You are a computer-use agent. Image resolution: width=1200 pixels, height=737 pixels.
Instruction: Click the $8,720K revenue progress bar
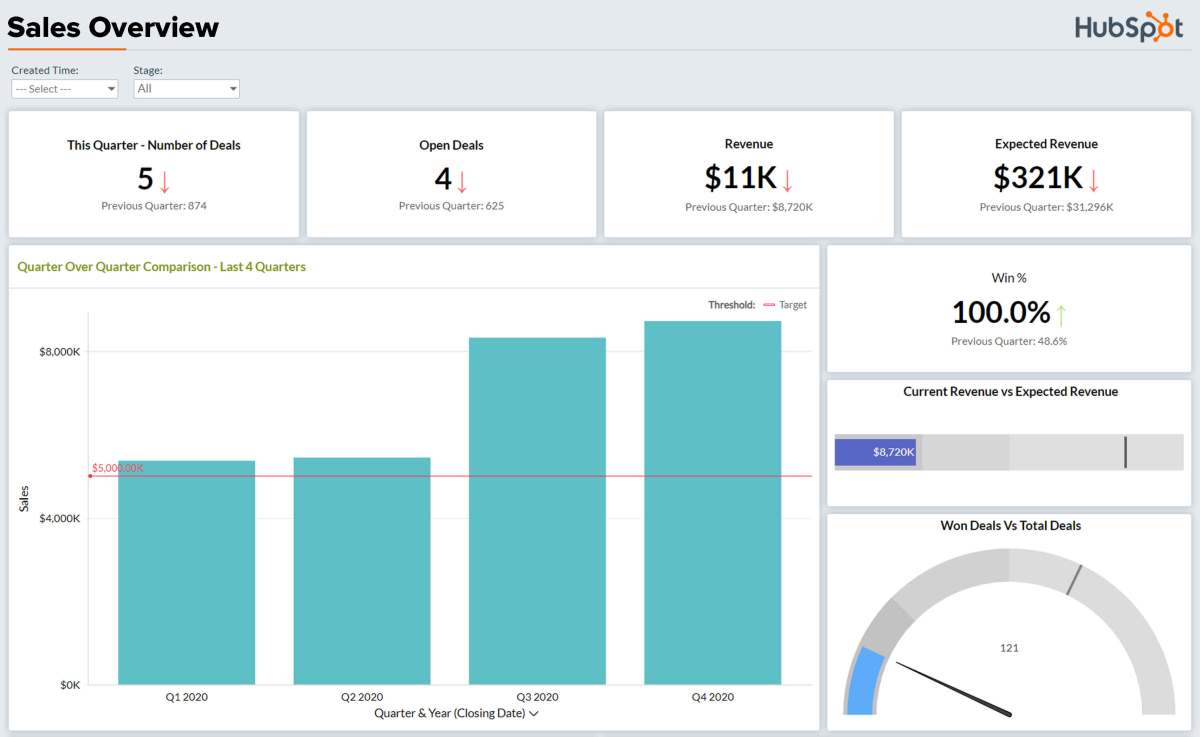(876, 452)
